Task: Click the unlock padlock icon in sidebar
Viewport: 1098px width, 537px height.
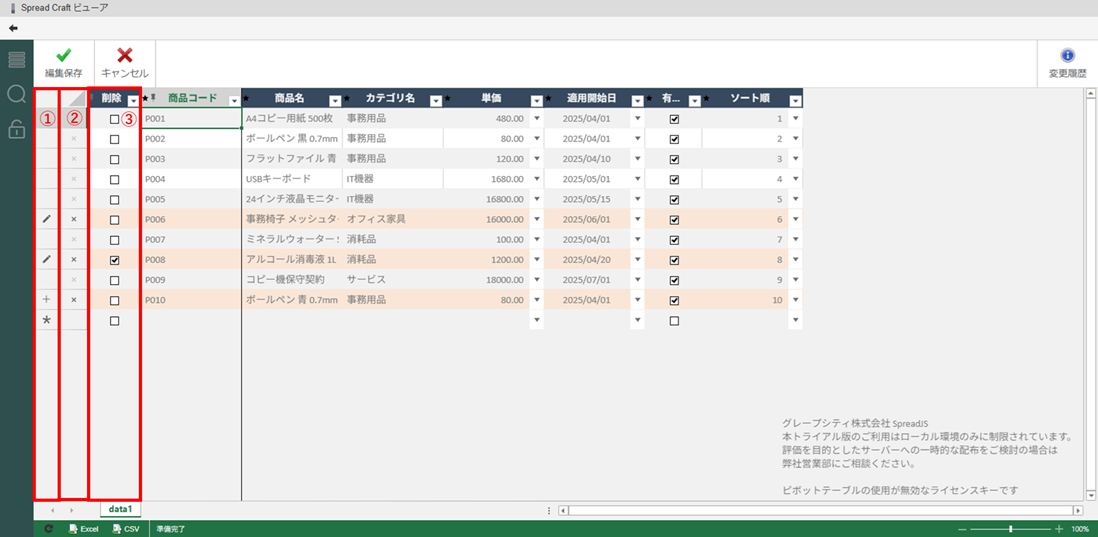Action: [17, 129]
